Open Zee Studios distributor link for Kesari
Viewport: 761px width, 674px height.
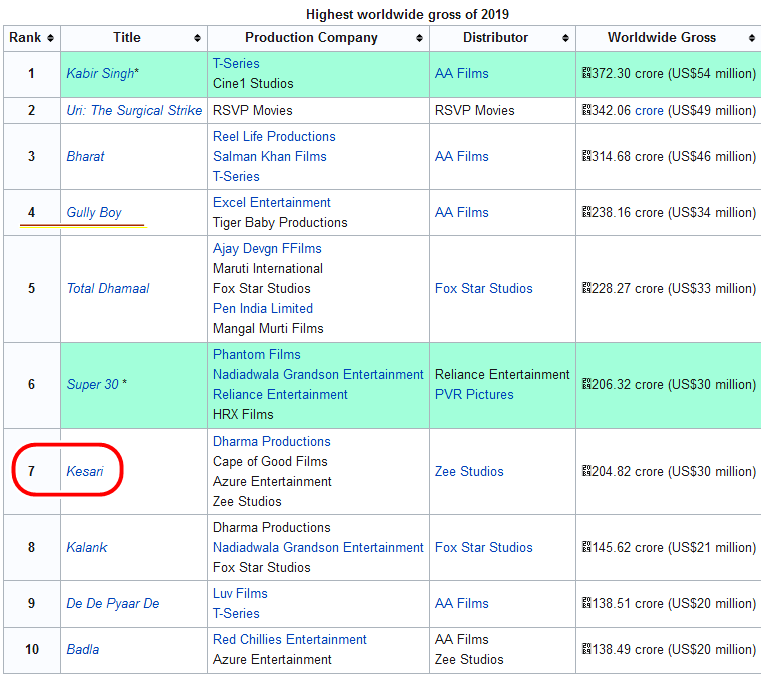click(x=469, y=471)
